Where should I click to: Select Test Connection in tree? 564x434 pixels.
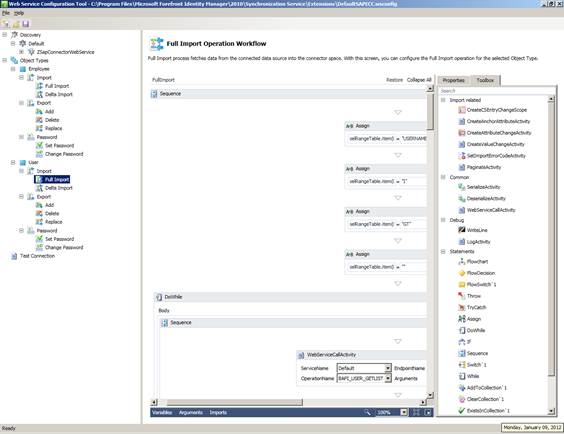point(37,256)
